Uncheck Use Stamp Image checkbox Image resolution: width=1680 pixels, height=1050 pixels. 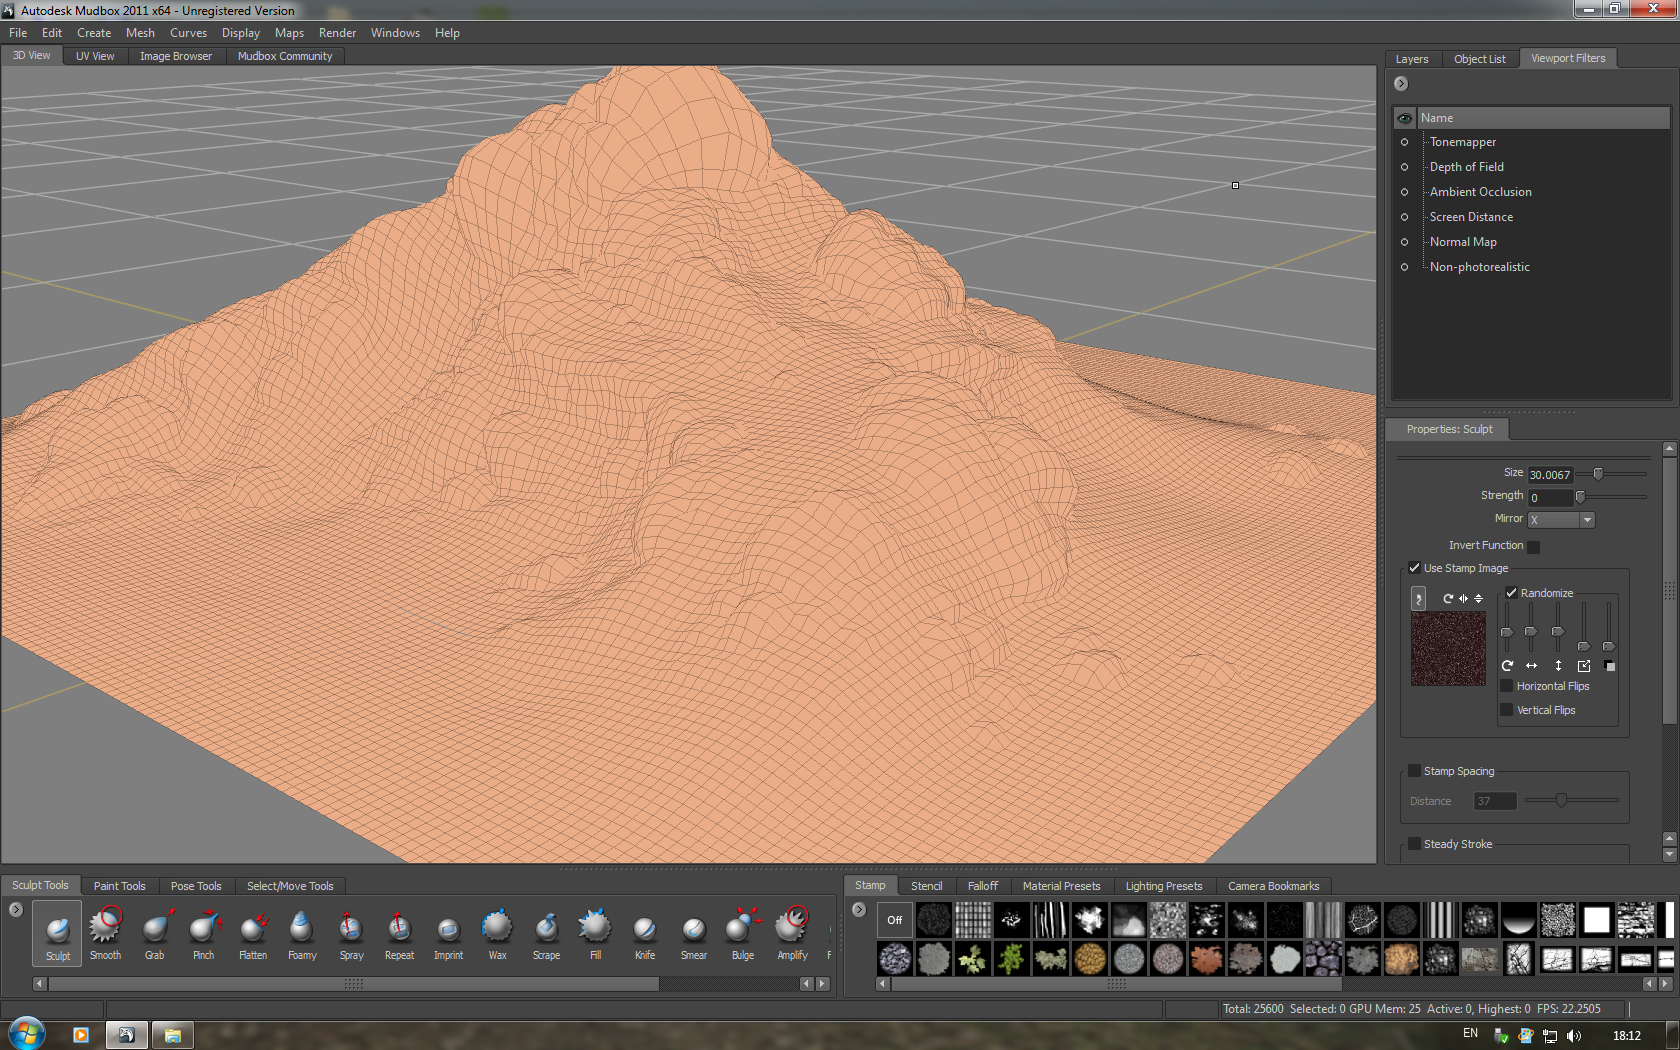pyautogui.click(x=1414, y=568)
